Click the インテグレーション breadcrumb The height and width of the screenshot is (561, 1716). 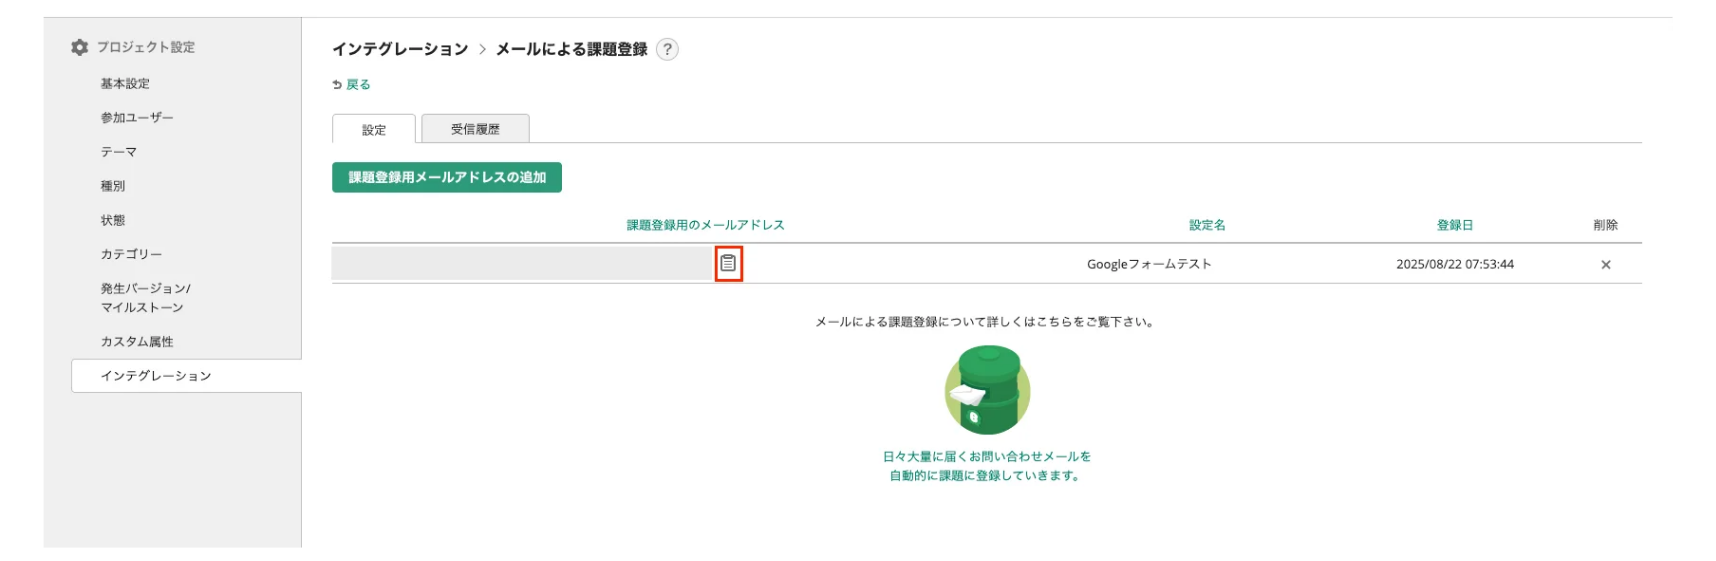(400, 49)
